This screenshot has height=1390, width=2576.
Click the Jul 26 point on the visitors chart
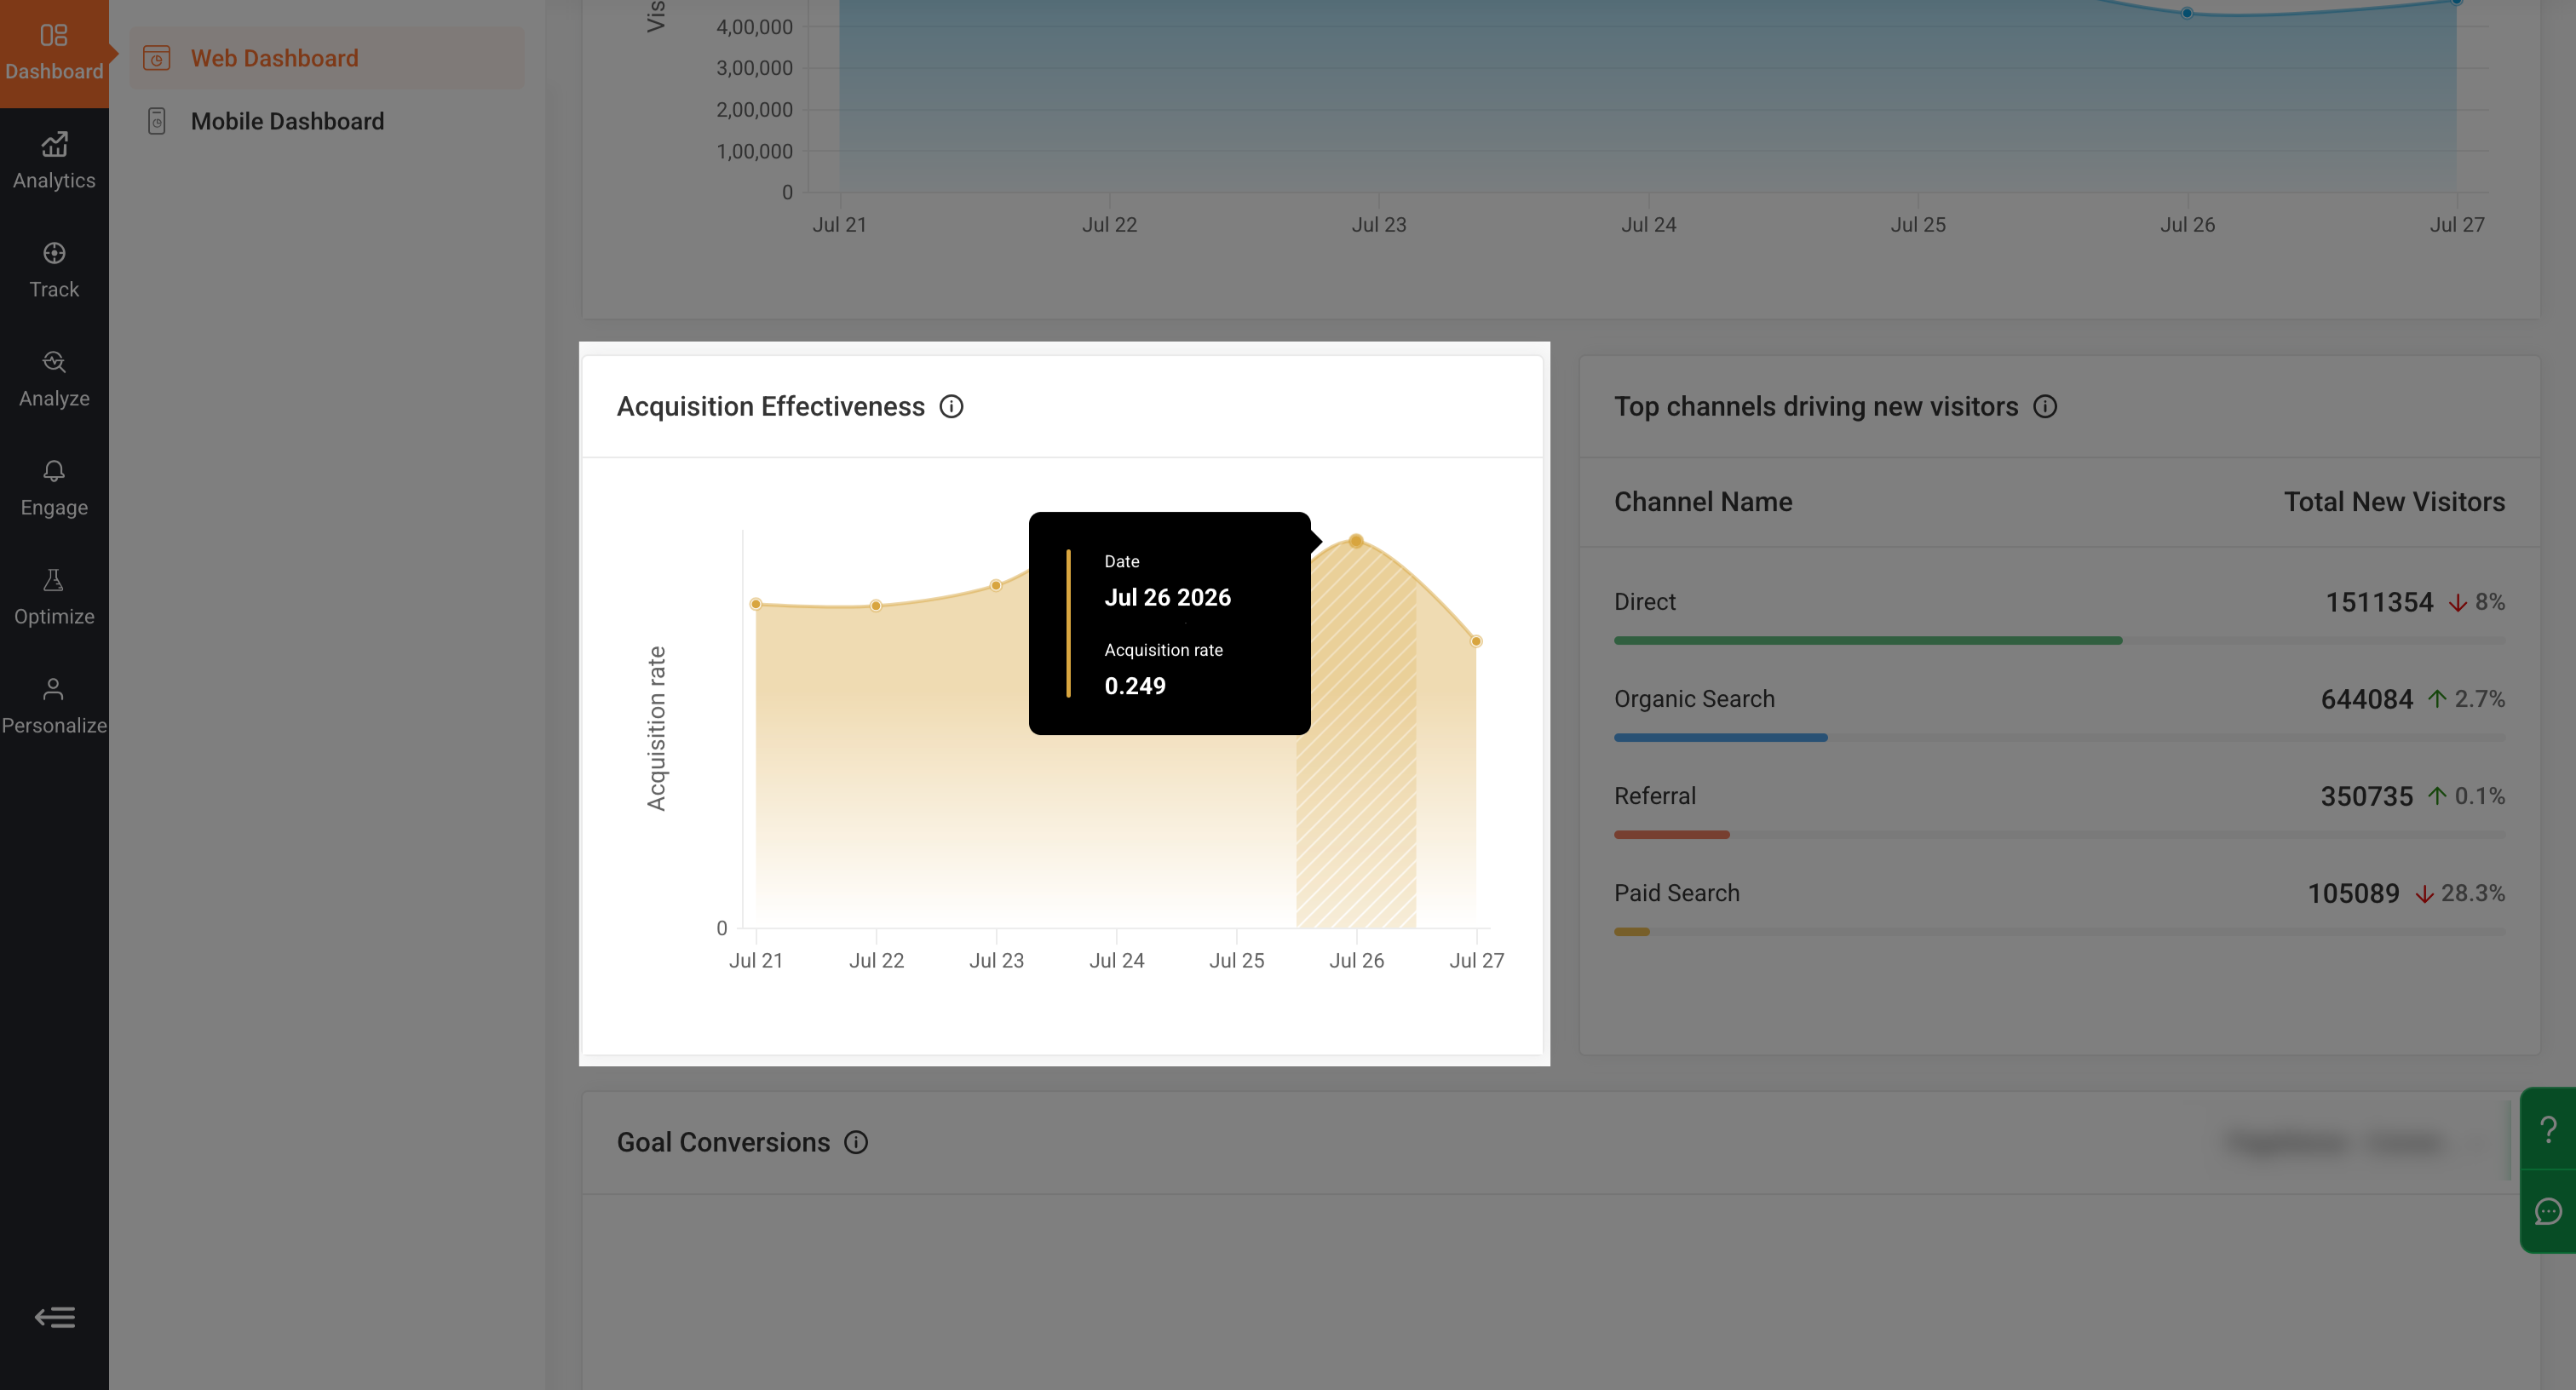[x=2187, y=13]
